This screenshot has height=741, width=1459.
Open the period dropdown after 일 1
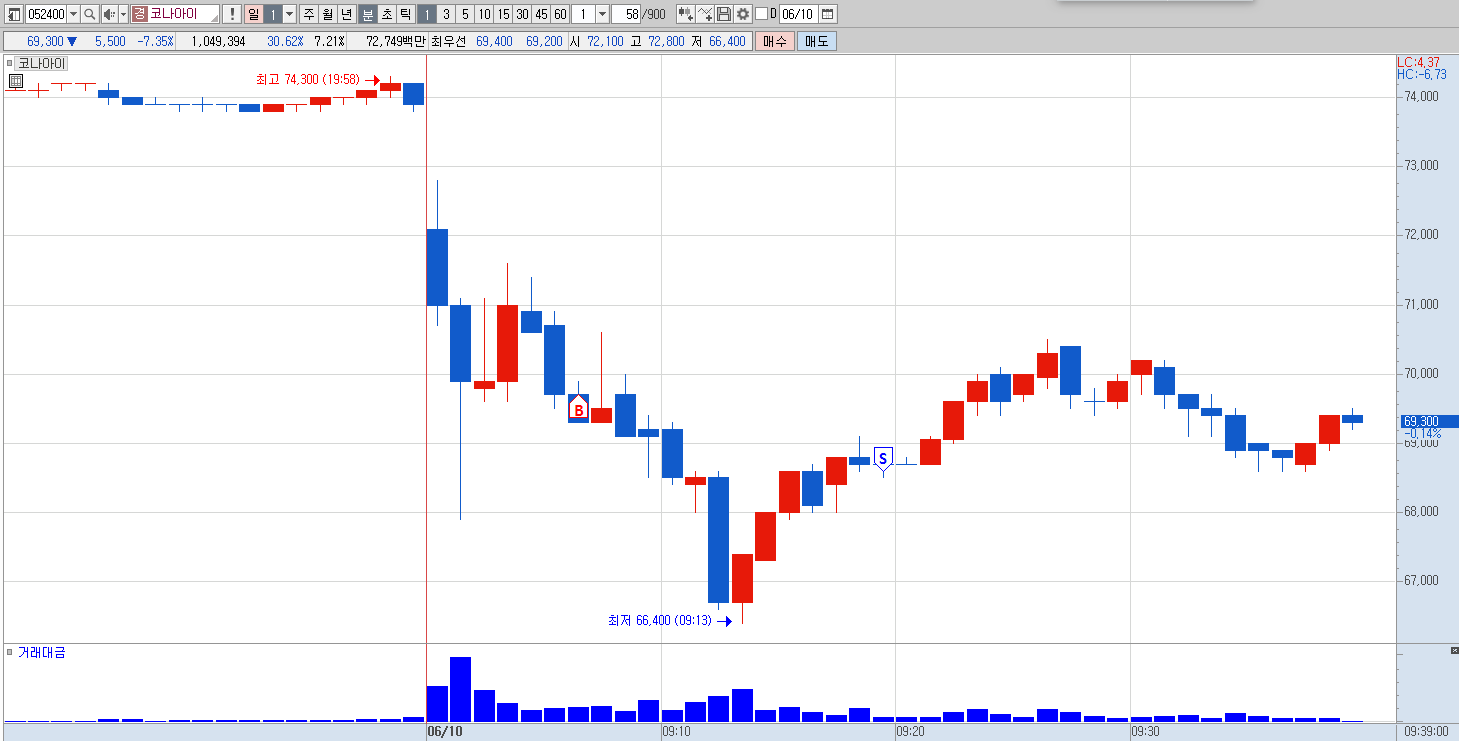click(x=290, y=14)
